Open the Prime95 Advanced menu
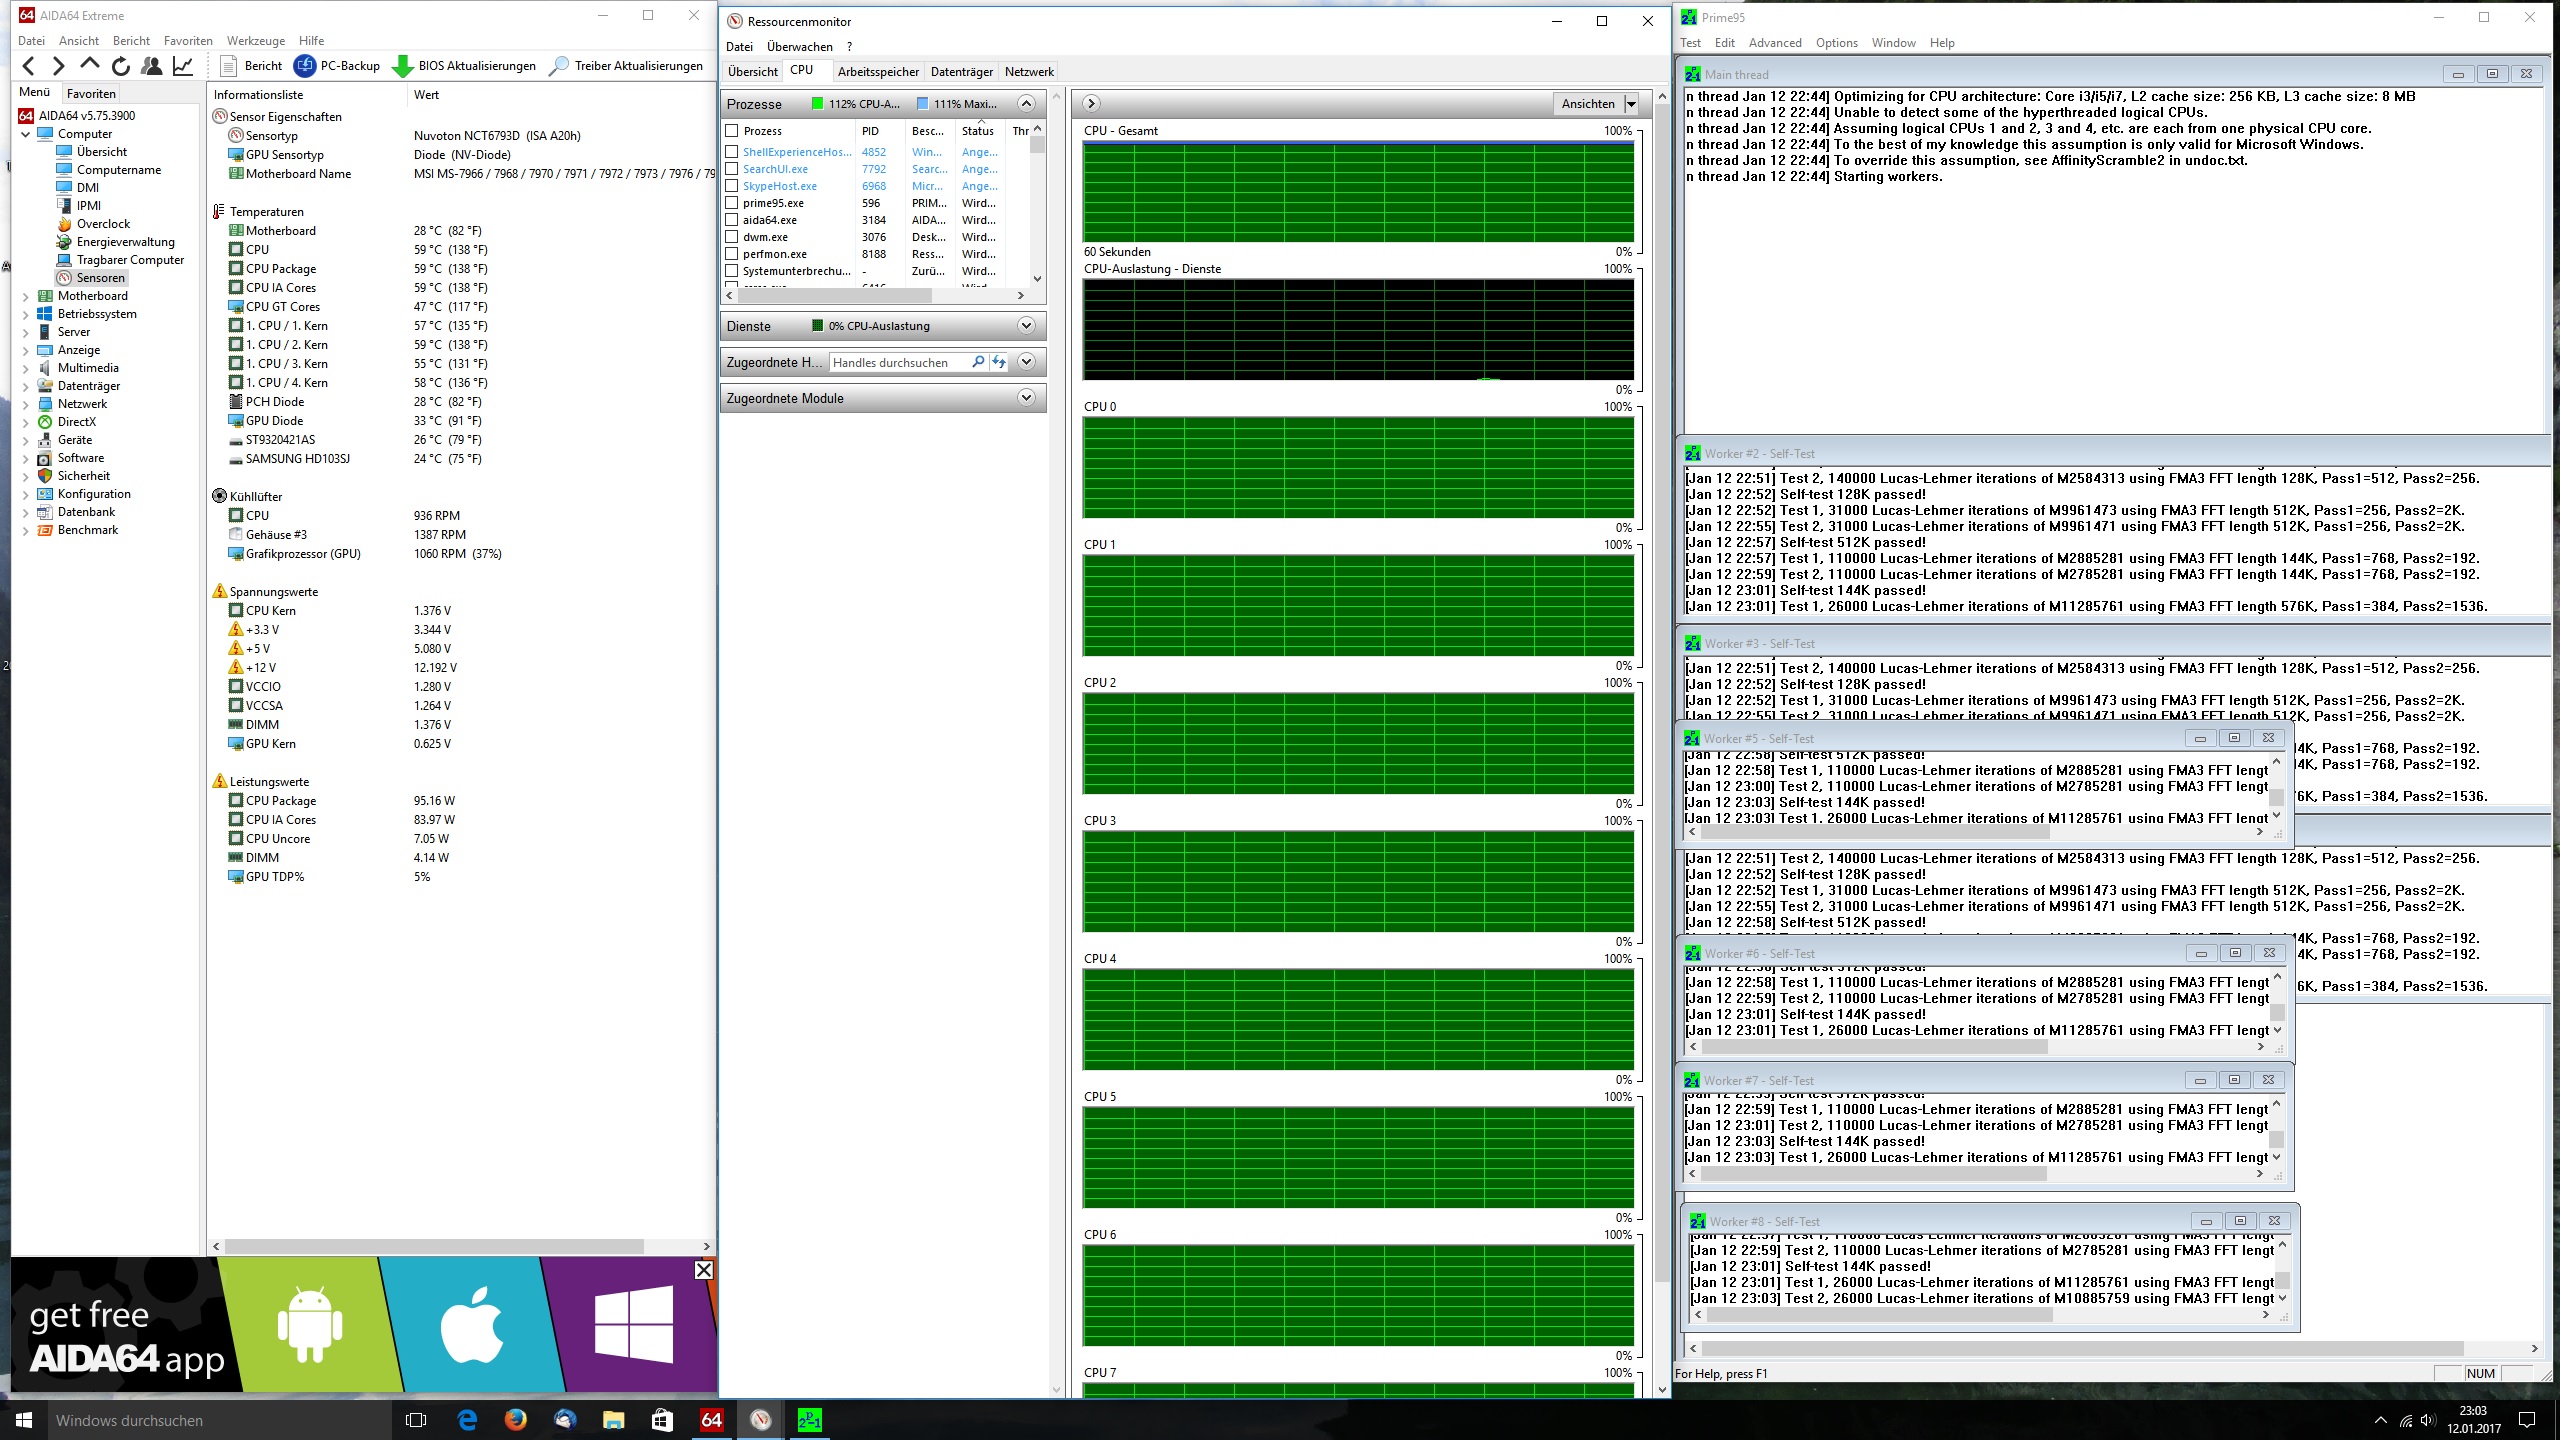The image size is (2560, 1440). pyautogui.click(x=1774, y=43)
